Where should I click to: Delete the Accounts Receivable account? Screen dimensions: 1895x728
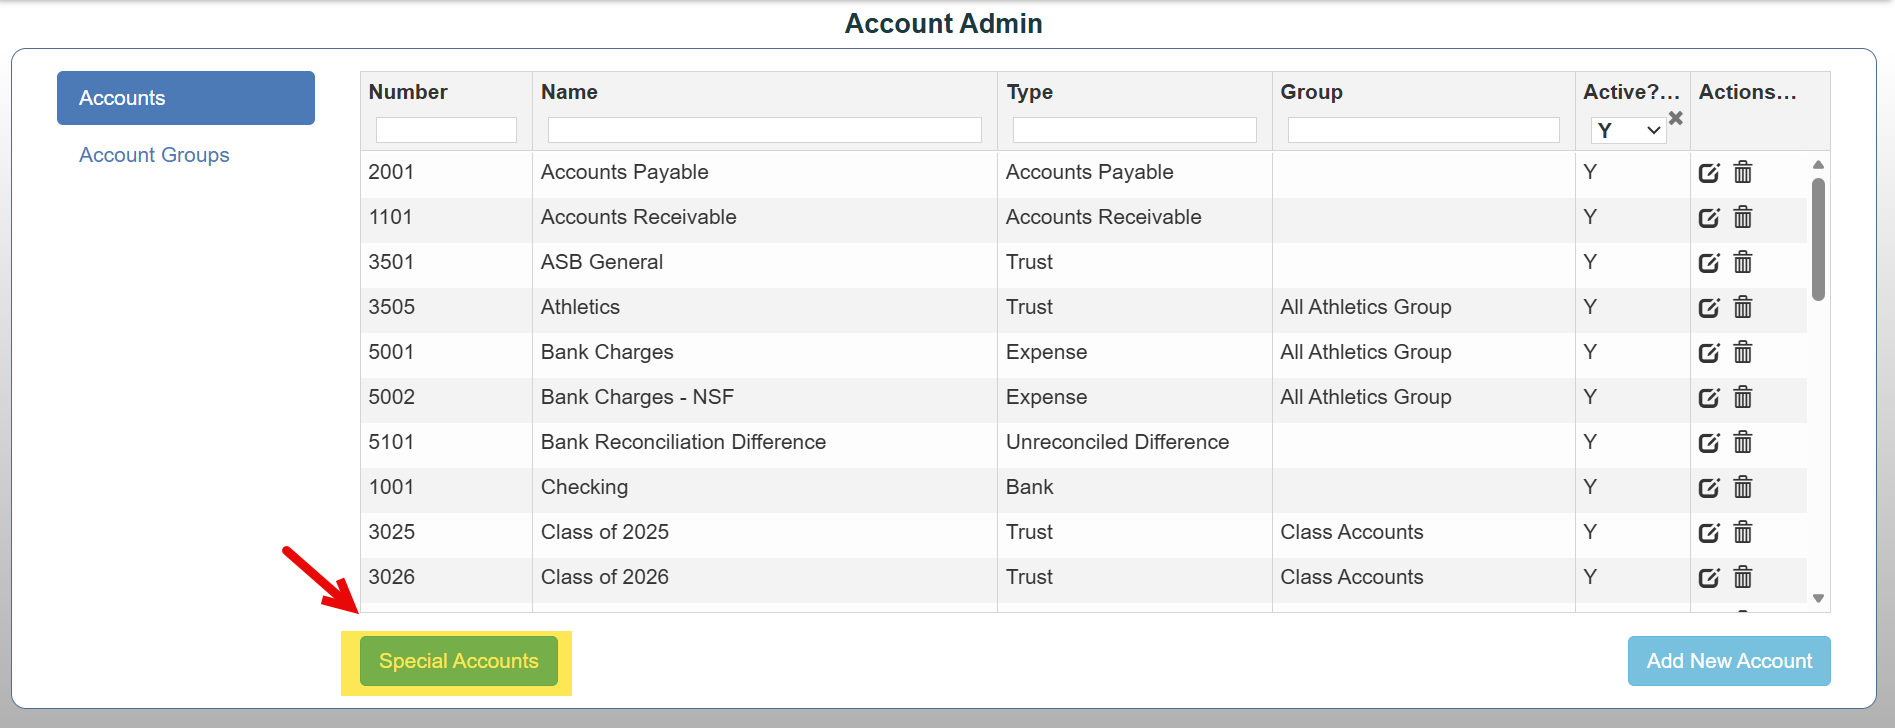[1743, 217]
